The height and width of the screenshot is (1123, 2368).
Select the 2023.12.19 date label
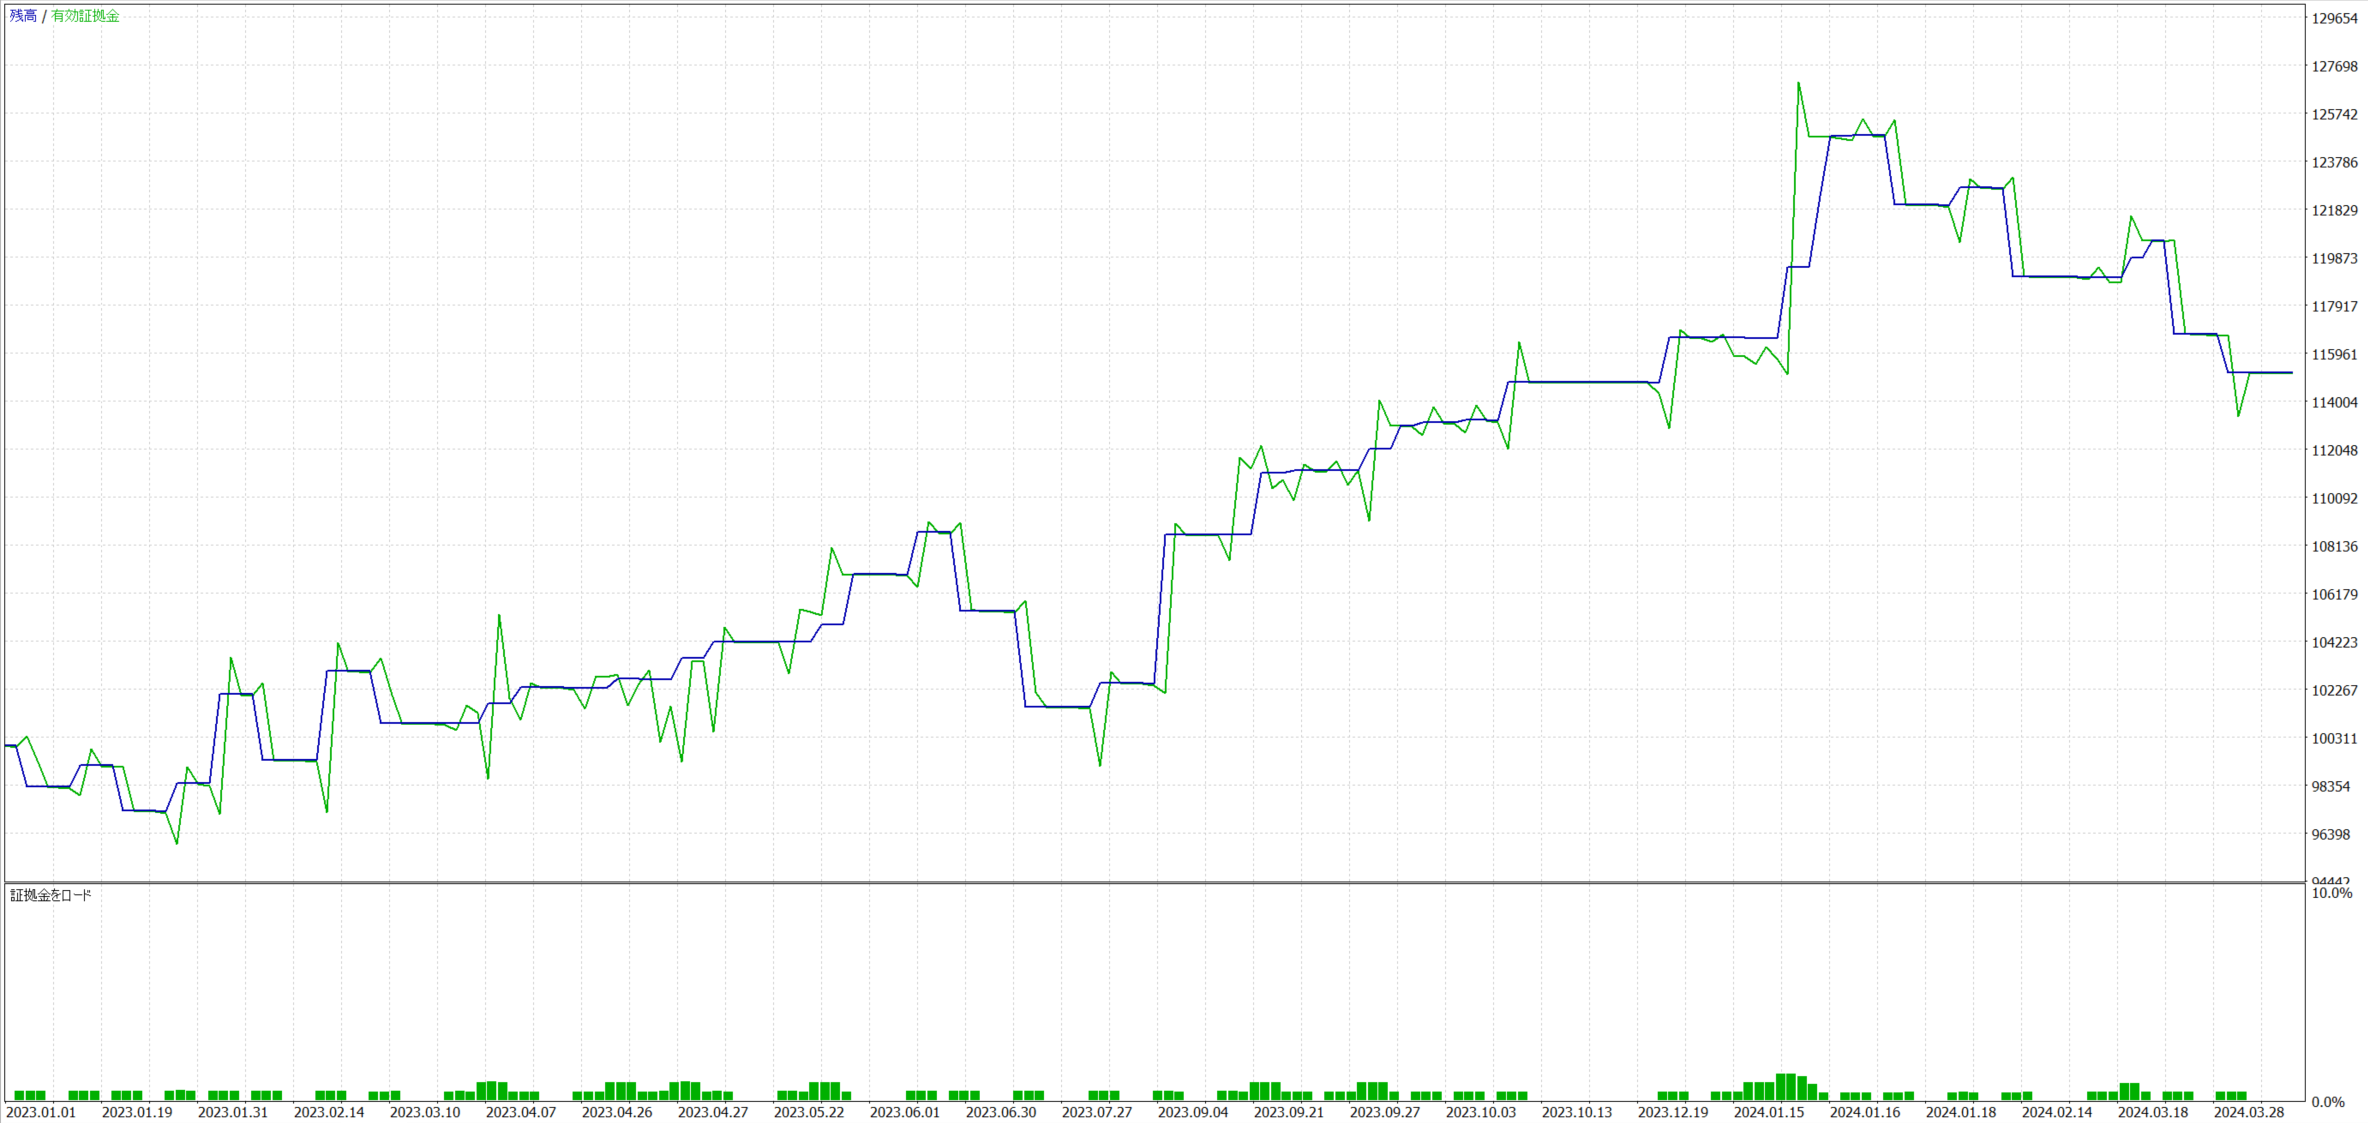[x=1673, y=1112]
